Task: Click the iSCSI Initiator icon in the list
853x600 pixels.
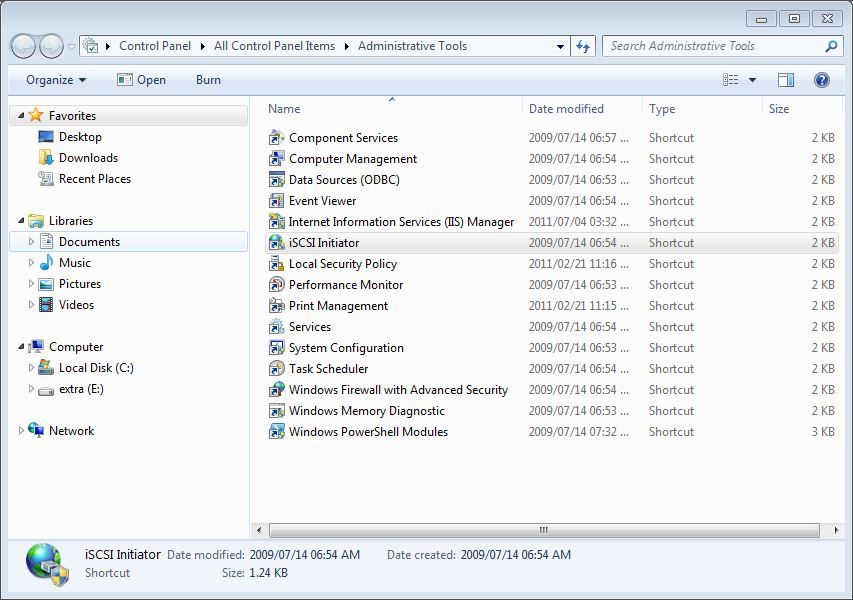Action: [276, 243]
